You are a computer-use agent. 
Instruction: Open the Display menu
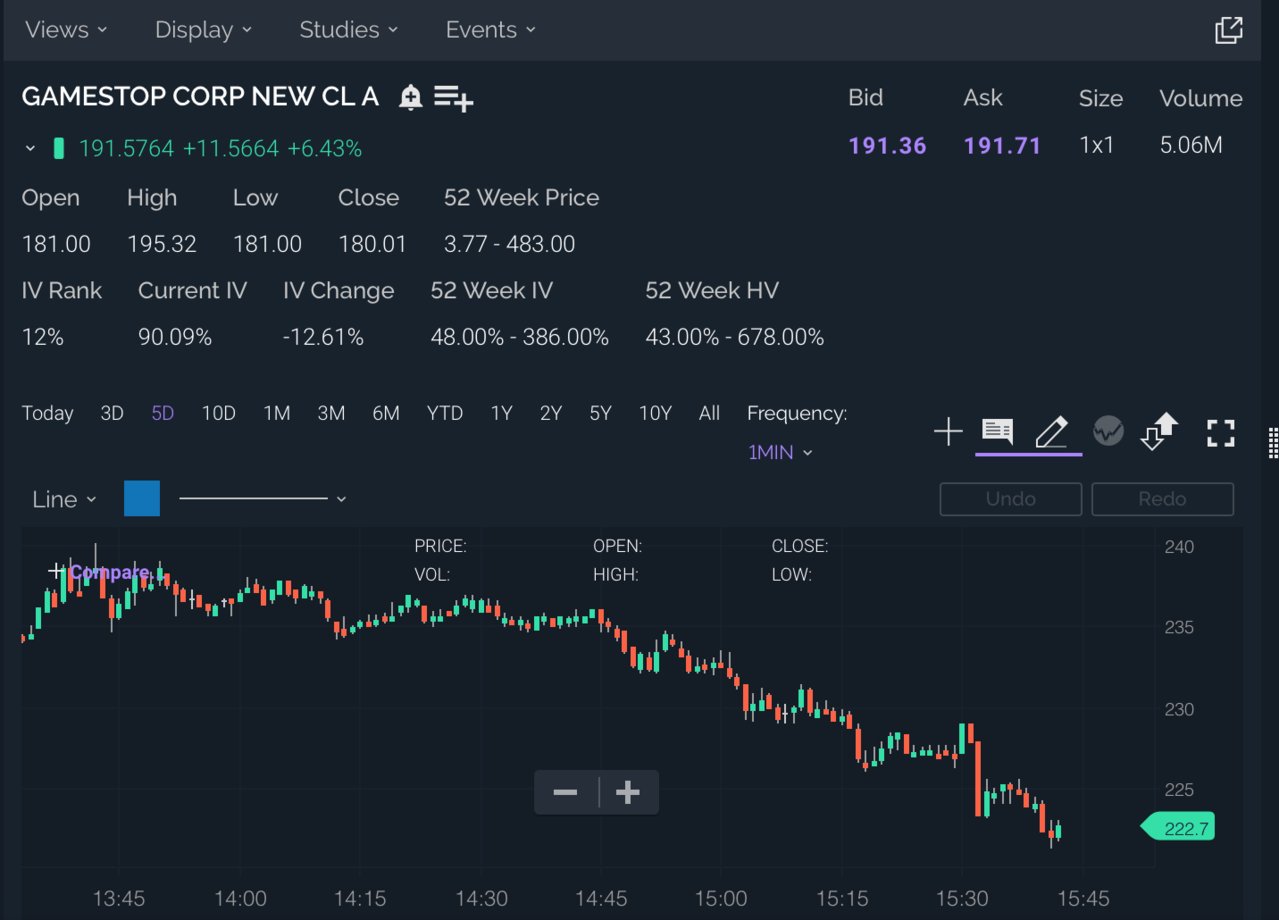point(204,30)
